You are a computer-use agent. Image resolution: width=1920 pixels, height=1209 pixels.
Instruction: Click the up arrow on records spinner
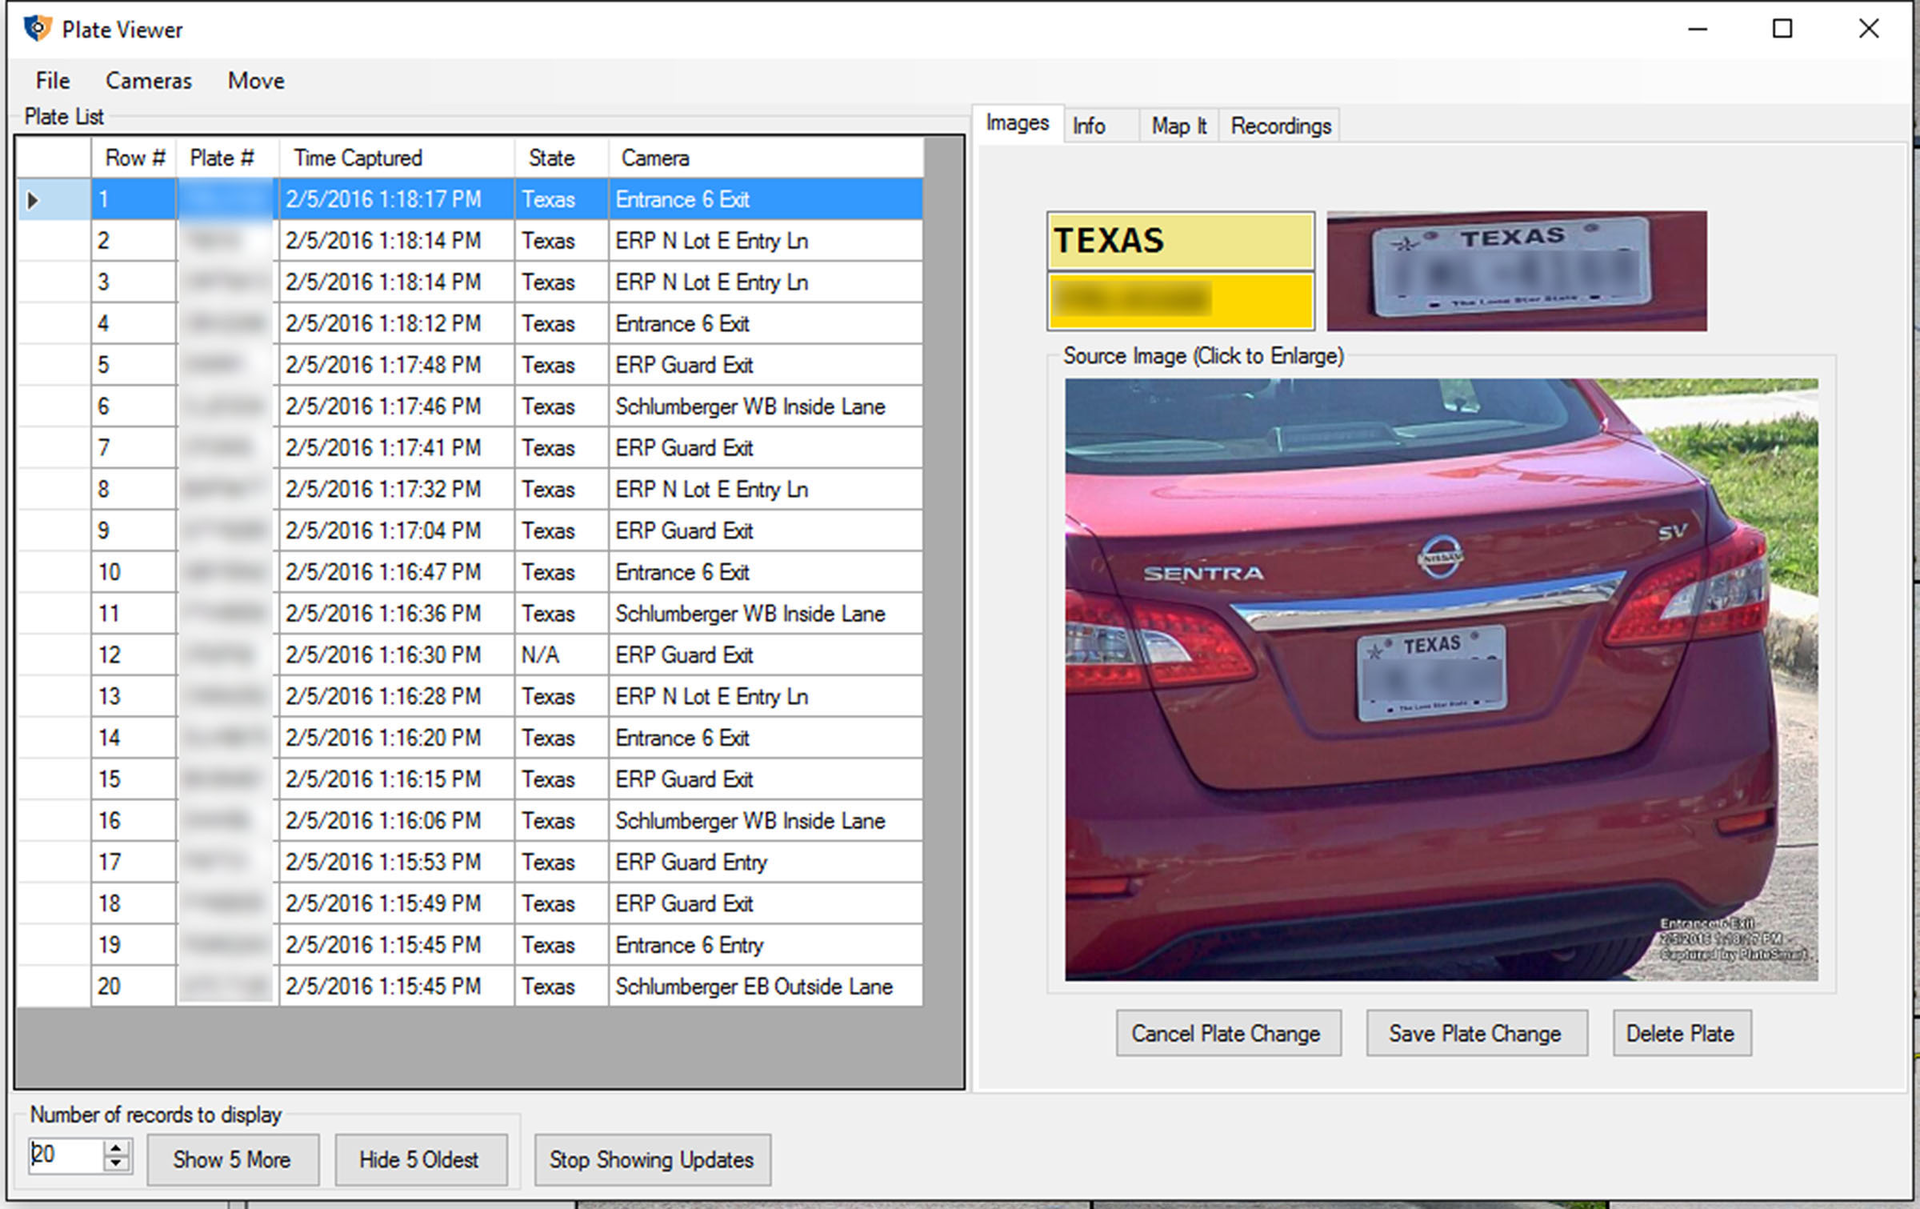116,1147
